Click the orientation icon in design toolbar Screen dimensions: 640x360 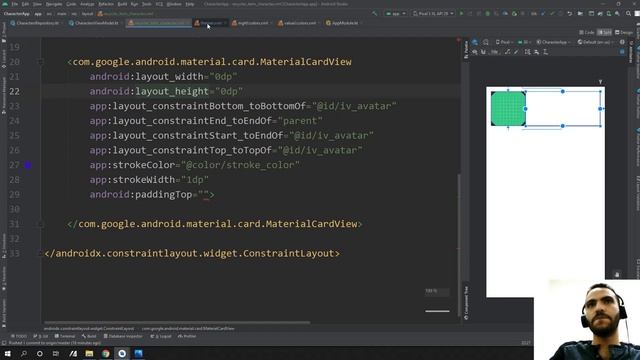tap(486, 42)
